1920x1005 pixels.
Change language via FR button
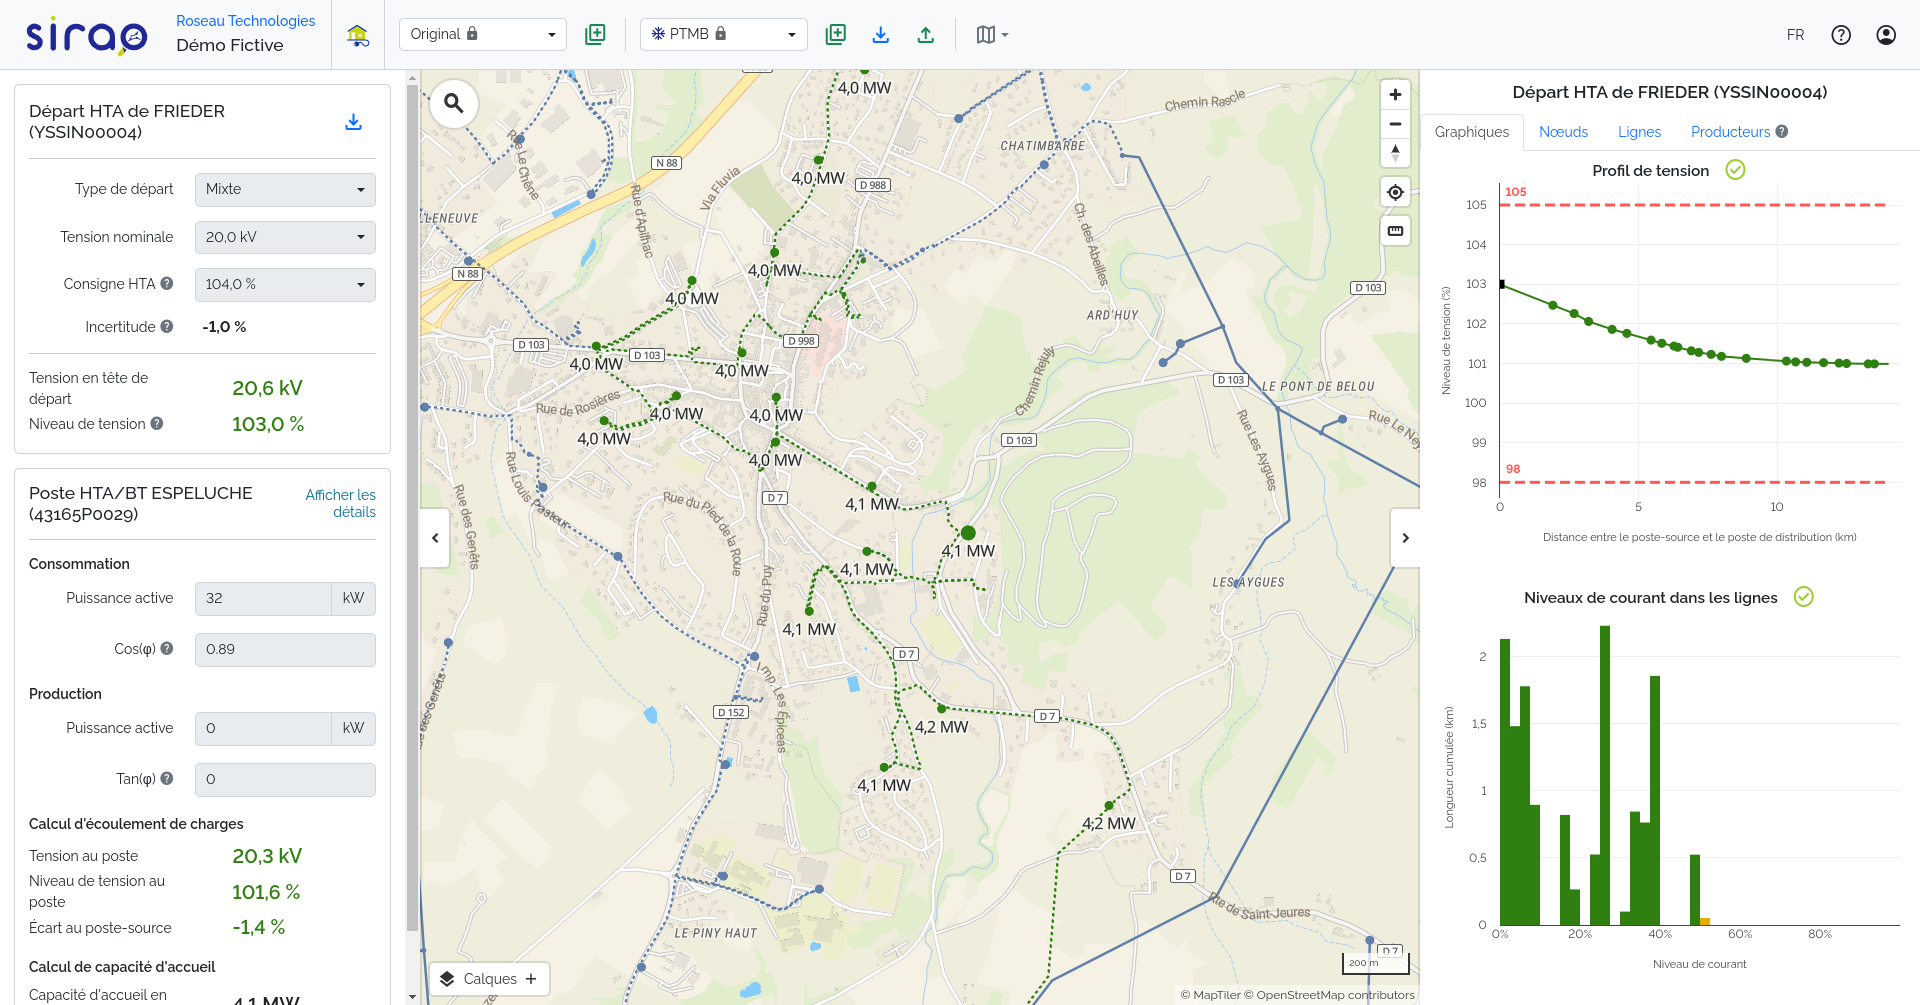pyautogui.click(x=1796, y=35)
